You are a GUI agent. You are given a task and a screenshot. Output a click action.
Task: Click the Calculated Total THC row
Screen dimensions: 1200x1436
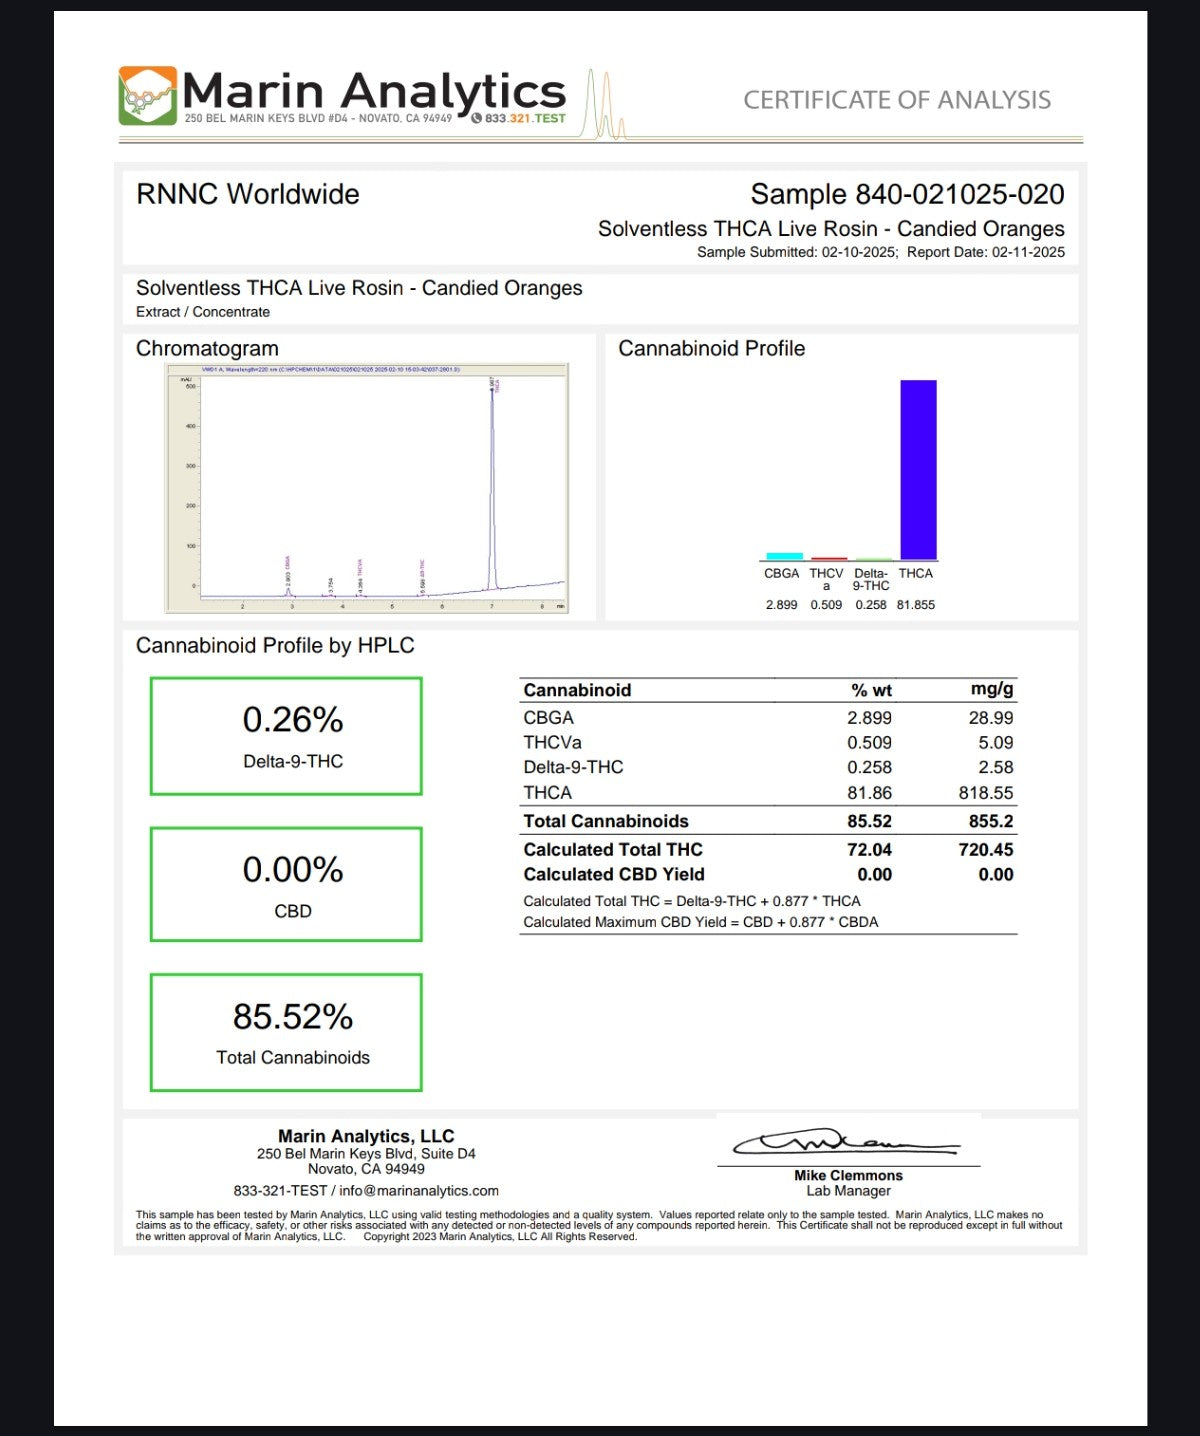click(x=767, y=850)
